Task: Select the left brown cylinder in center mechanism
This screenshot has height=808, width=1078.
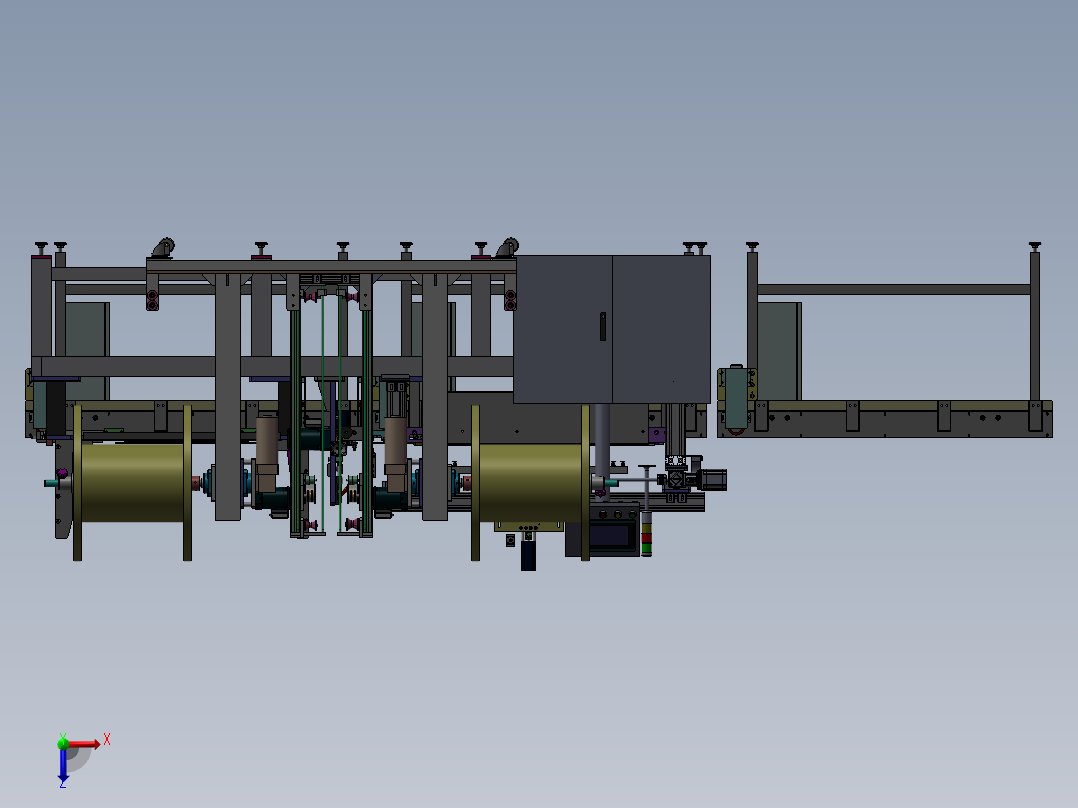Action: point(267,439)
